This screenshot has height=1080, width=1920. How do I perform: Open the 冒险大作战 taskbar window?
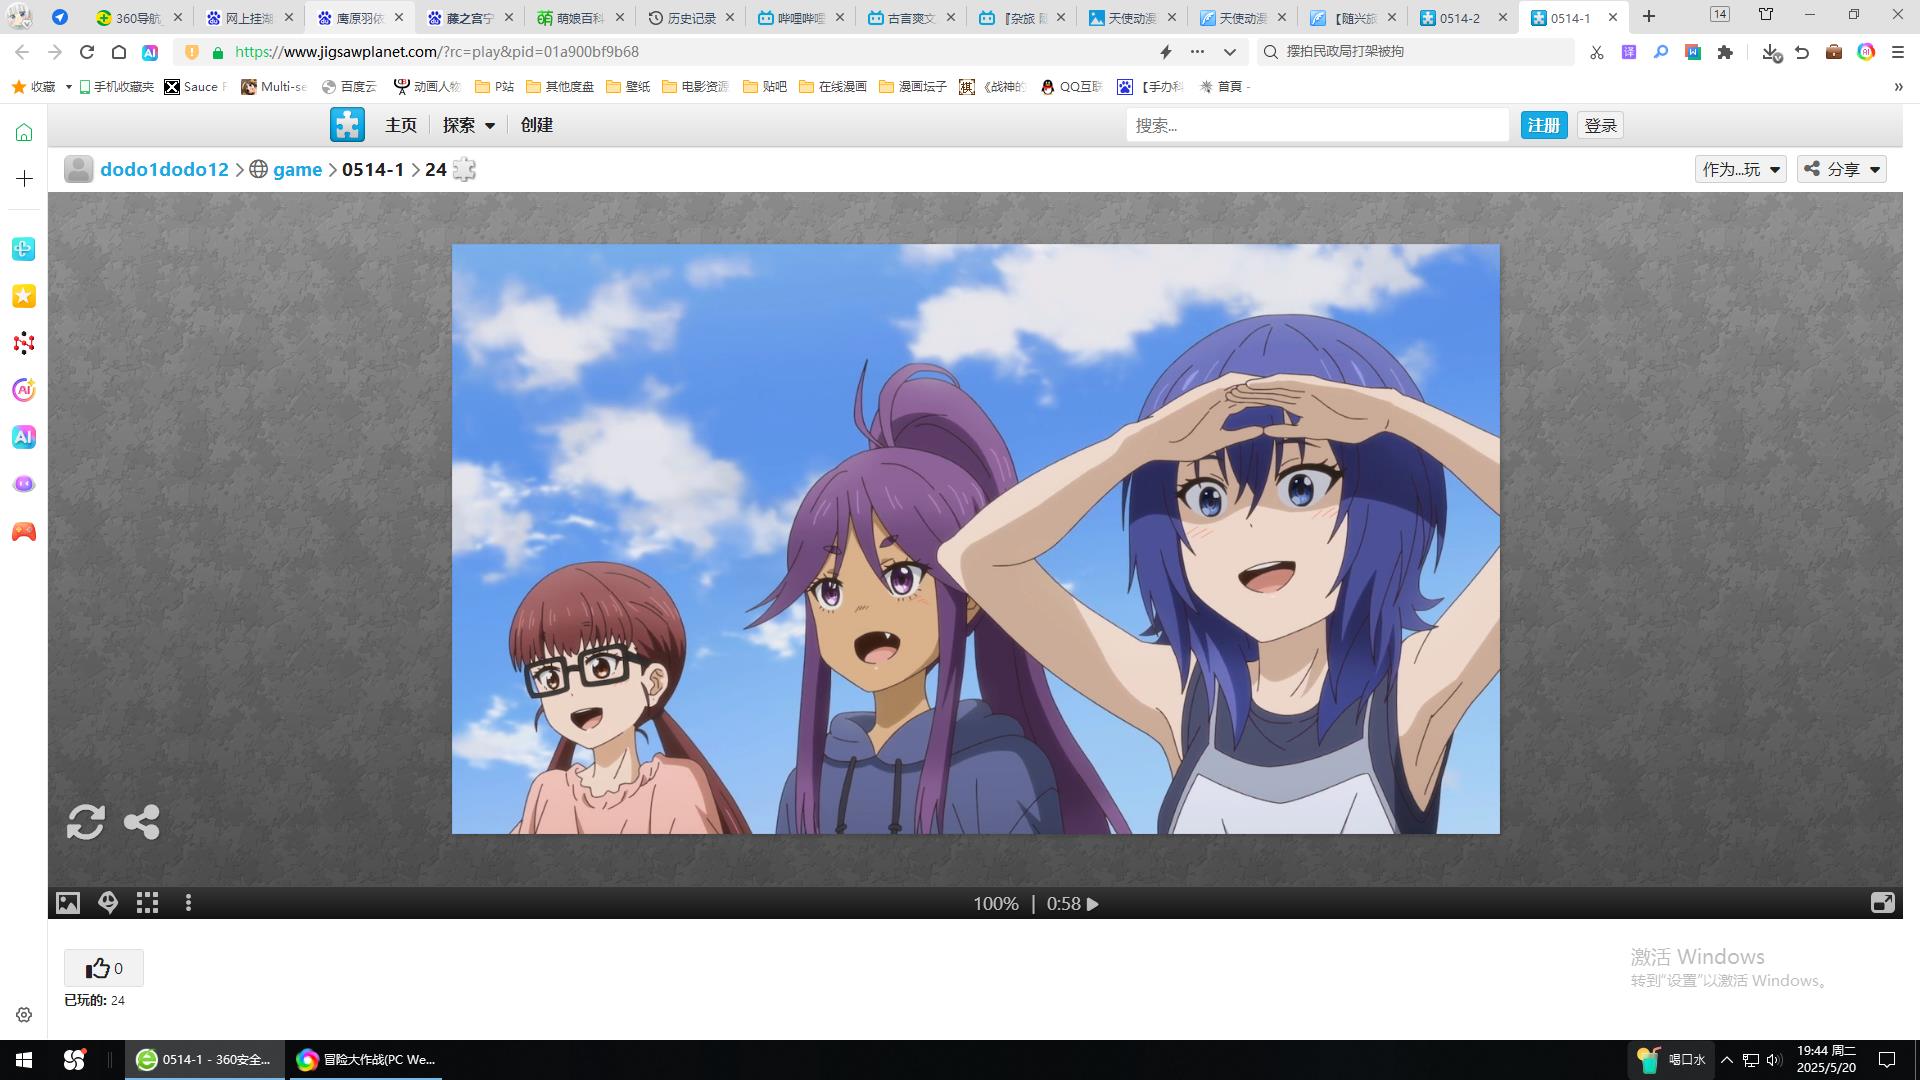pyautogui.click(x=366, y=1060)
